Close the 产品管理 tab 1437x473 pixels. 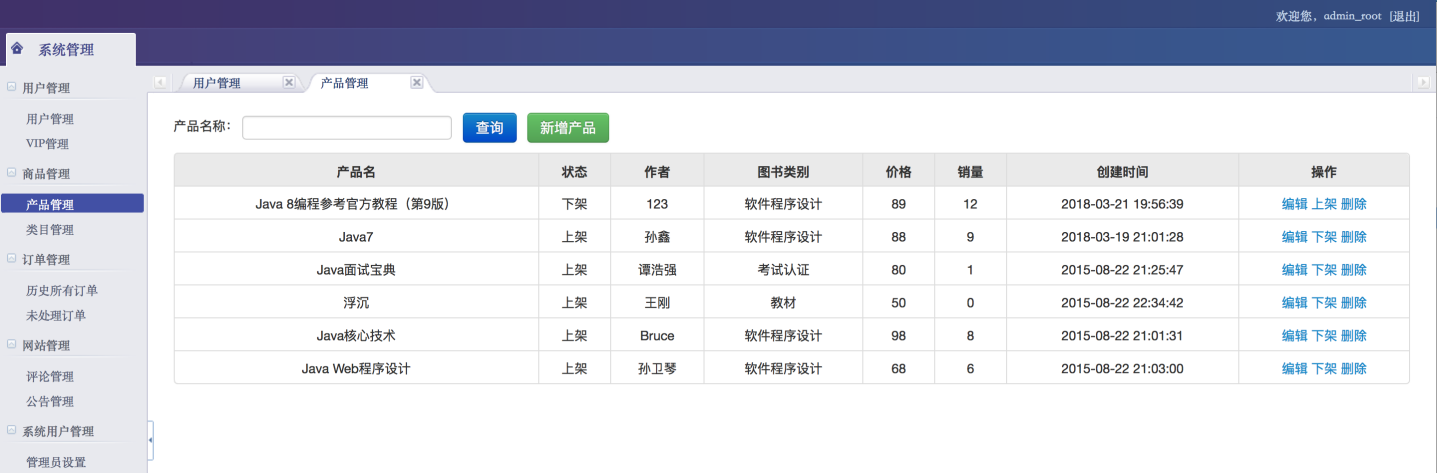pos(417,83)
